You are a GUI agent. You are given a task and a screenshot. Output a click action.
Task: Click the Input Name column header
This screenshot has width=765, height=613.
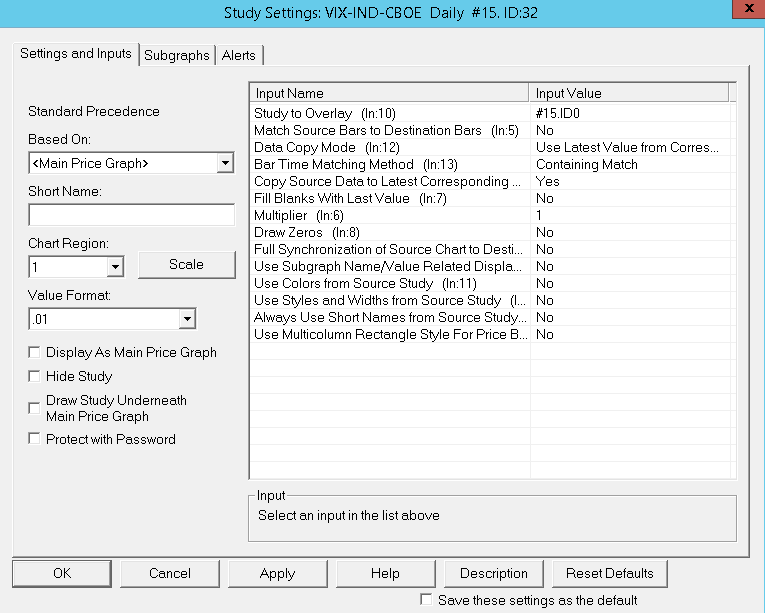click(390, 93)
